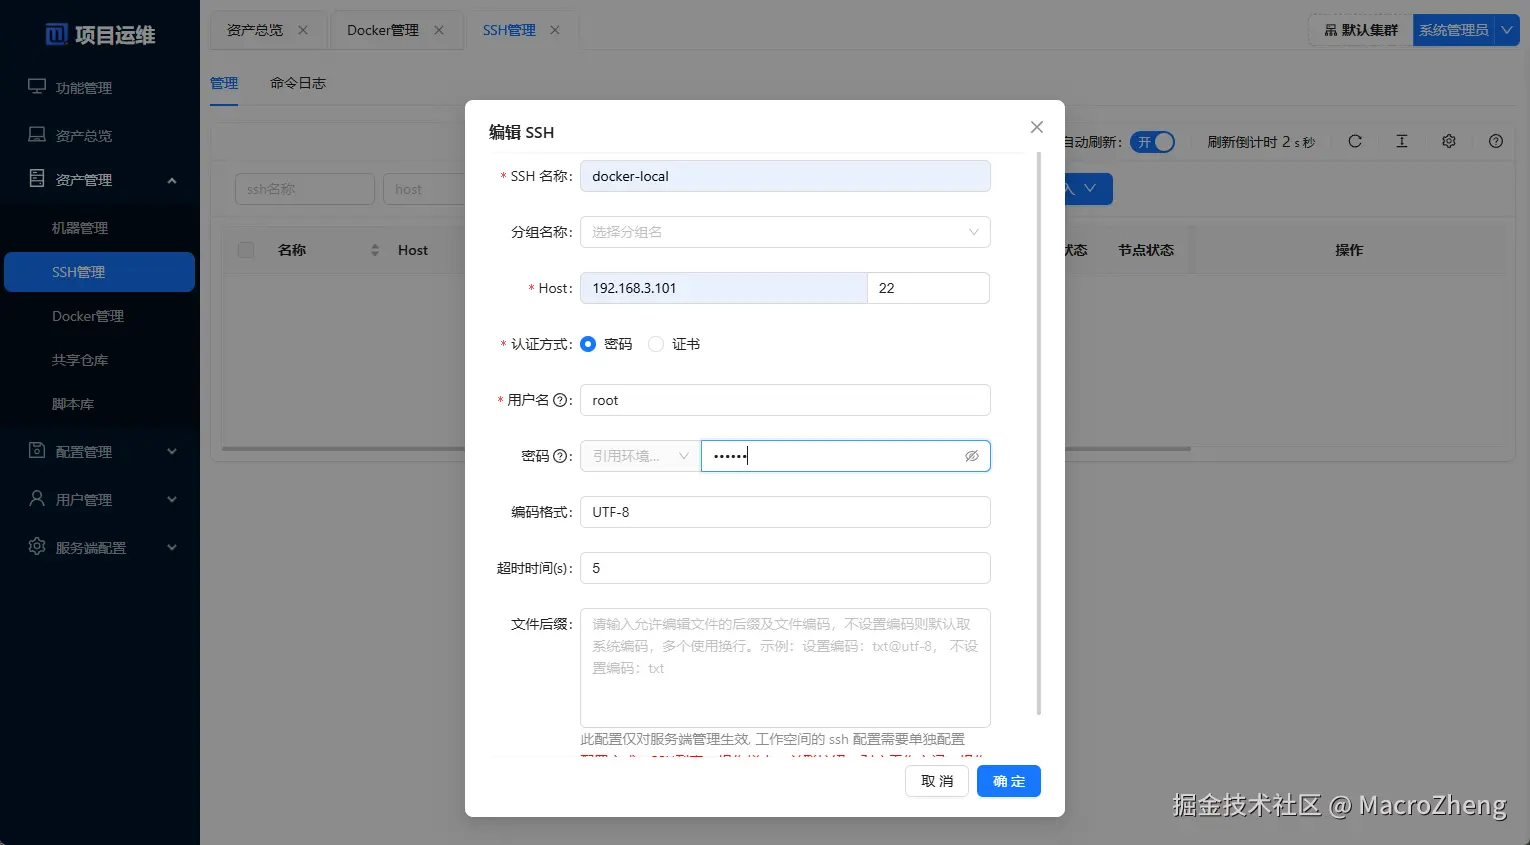This screenshot has height=845, width=1530.
Task: Click the 密码 help question icon
Action: (x=560, y=456)
